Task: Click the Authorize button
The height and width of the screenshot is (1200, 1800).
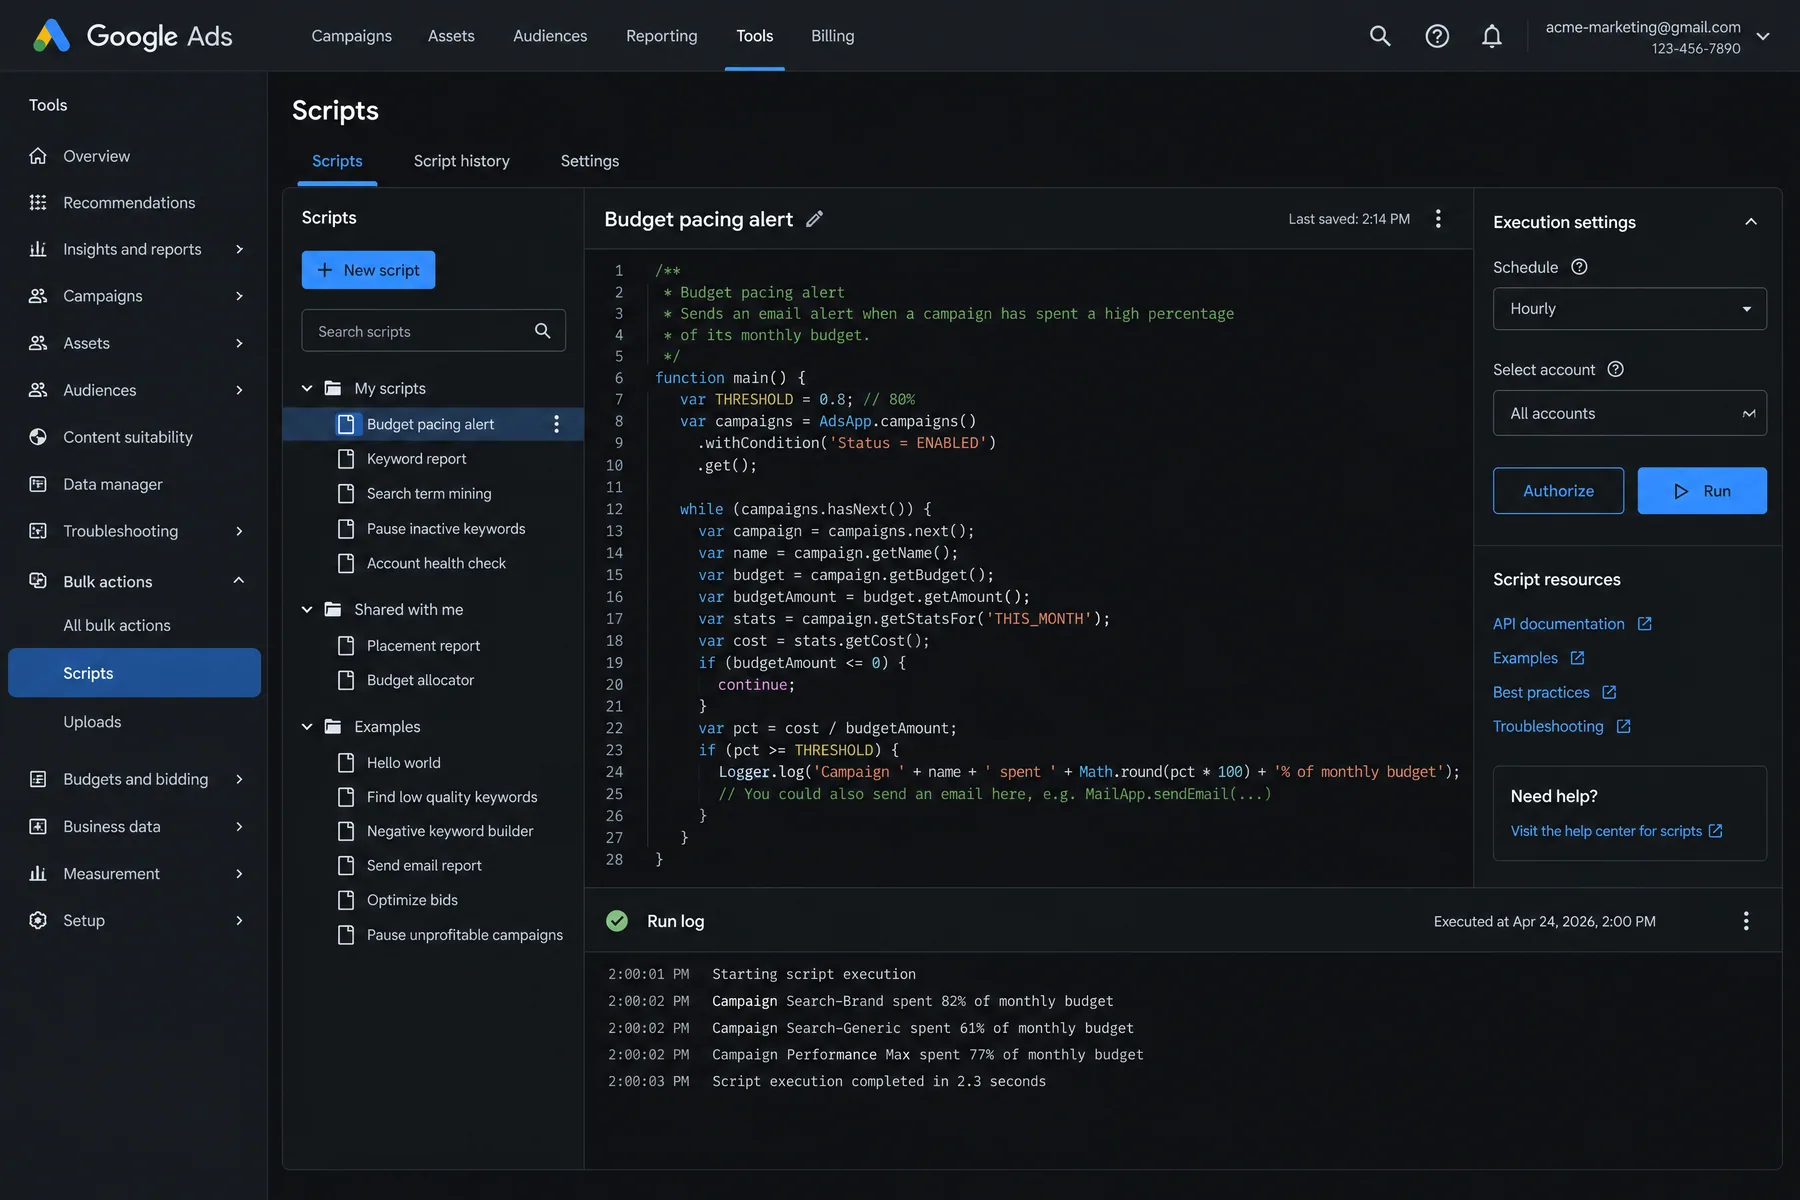Action: pyautogui.click(x=1558, y=491)
